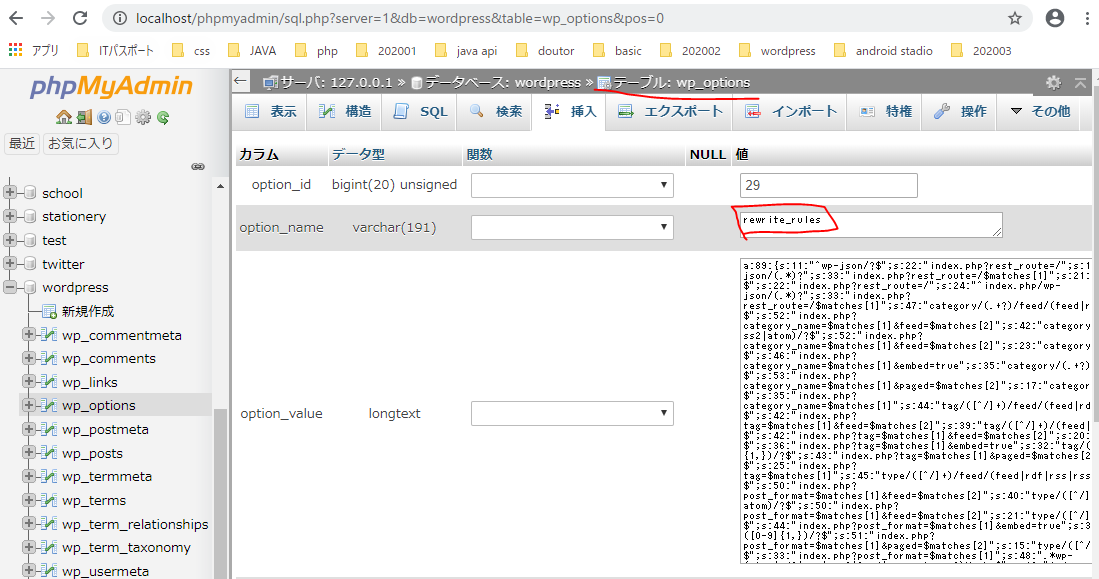Collapse the wordpress database node
Screen dimensions: 1099x579
[x=10, y=287]
